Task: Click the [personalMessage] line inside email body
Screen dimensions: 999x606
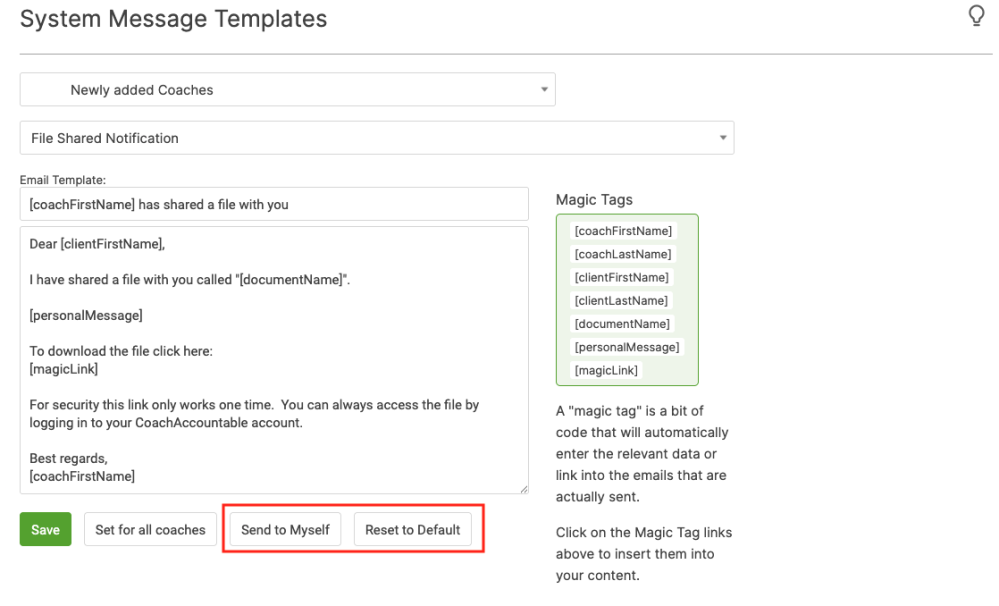Action: tap(86, 315)
